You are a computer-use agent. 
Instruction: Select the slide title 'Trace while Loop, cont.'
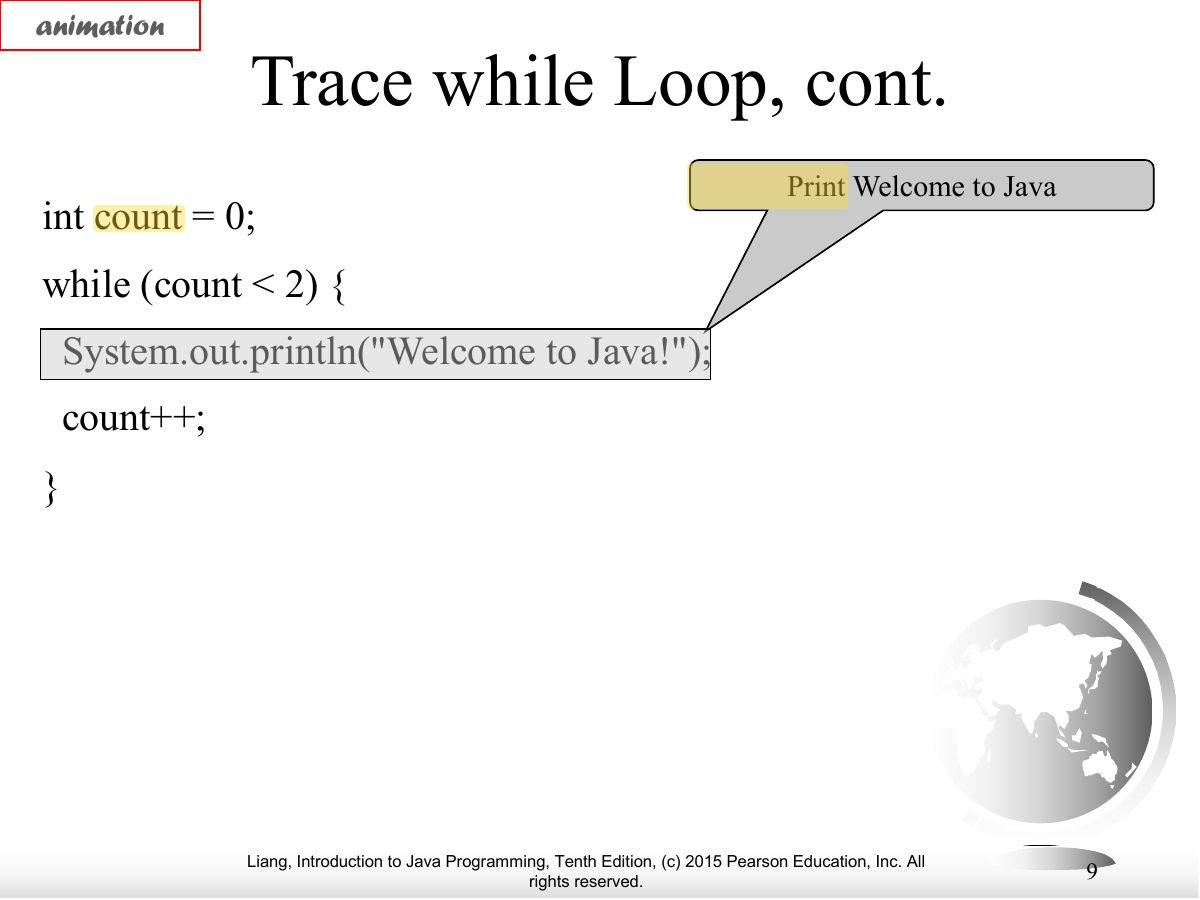click(x=599, y=82)
